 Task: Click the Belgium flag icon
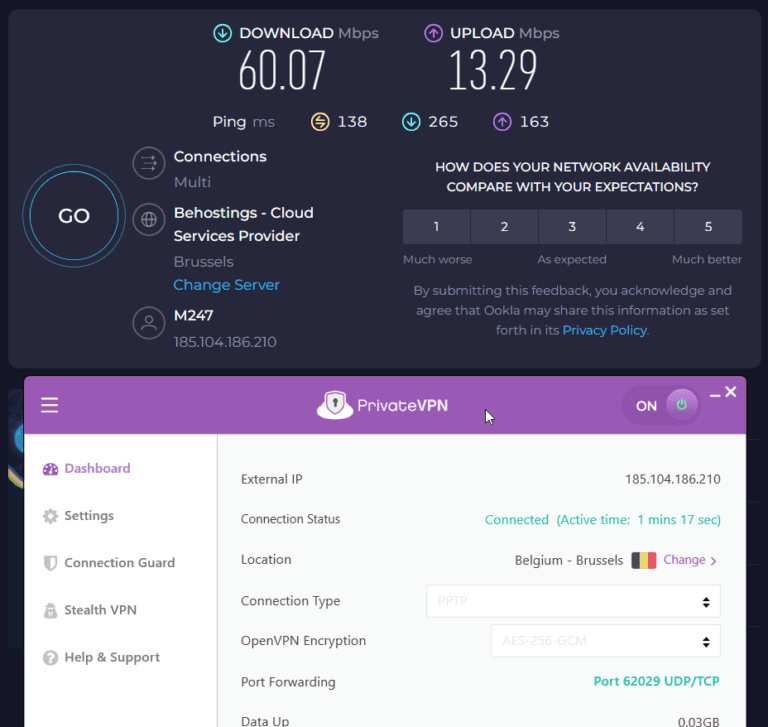coord(644,560)
